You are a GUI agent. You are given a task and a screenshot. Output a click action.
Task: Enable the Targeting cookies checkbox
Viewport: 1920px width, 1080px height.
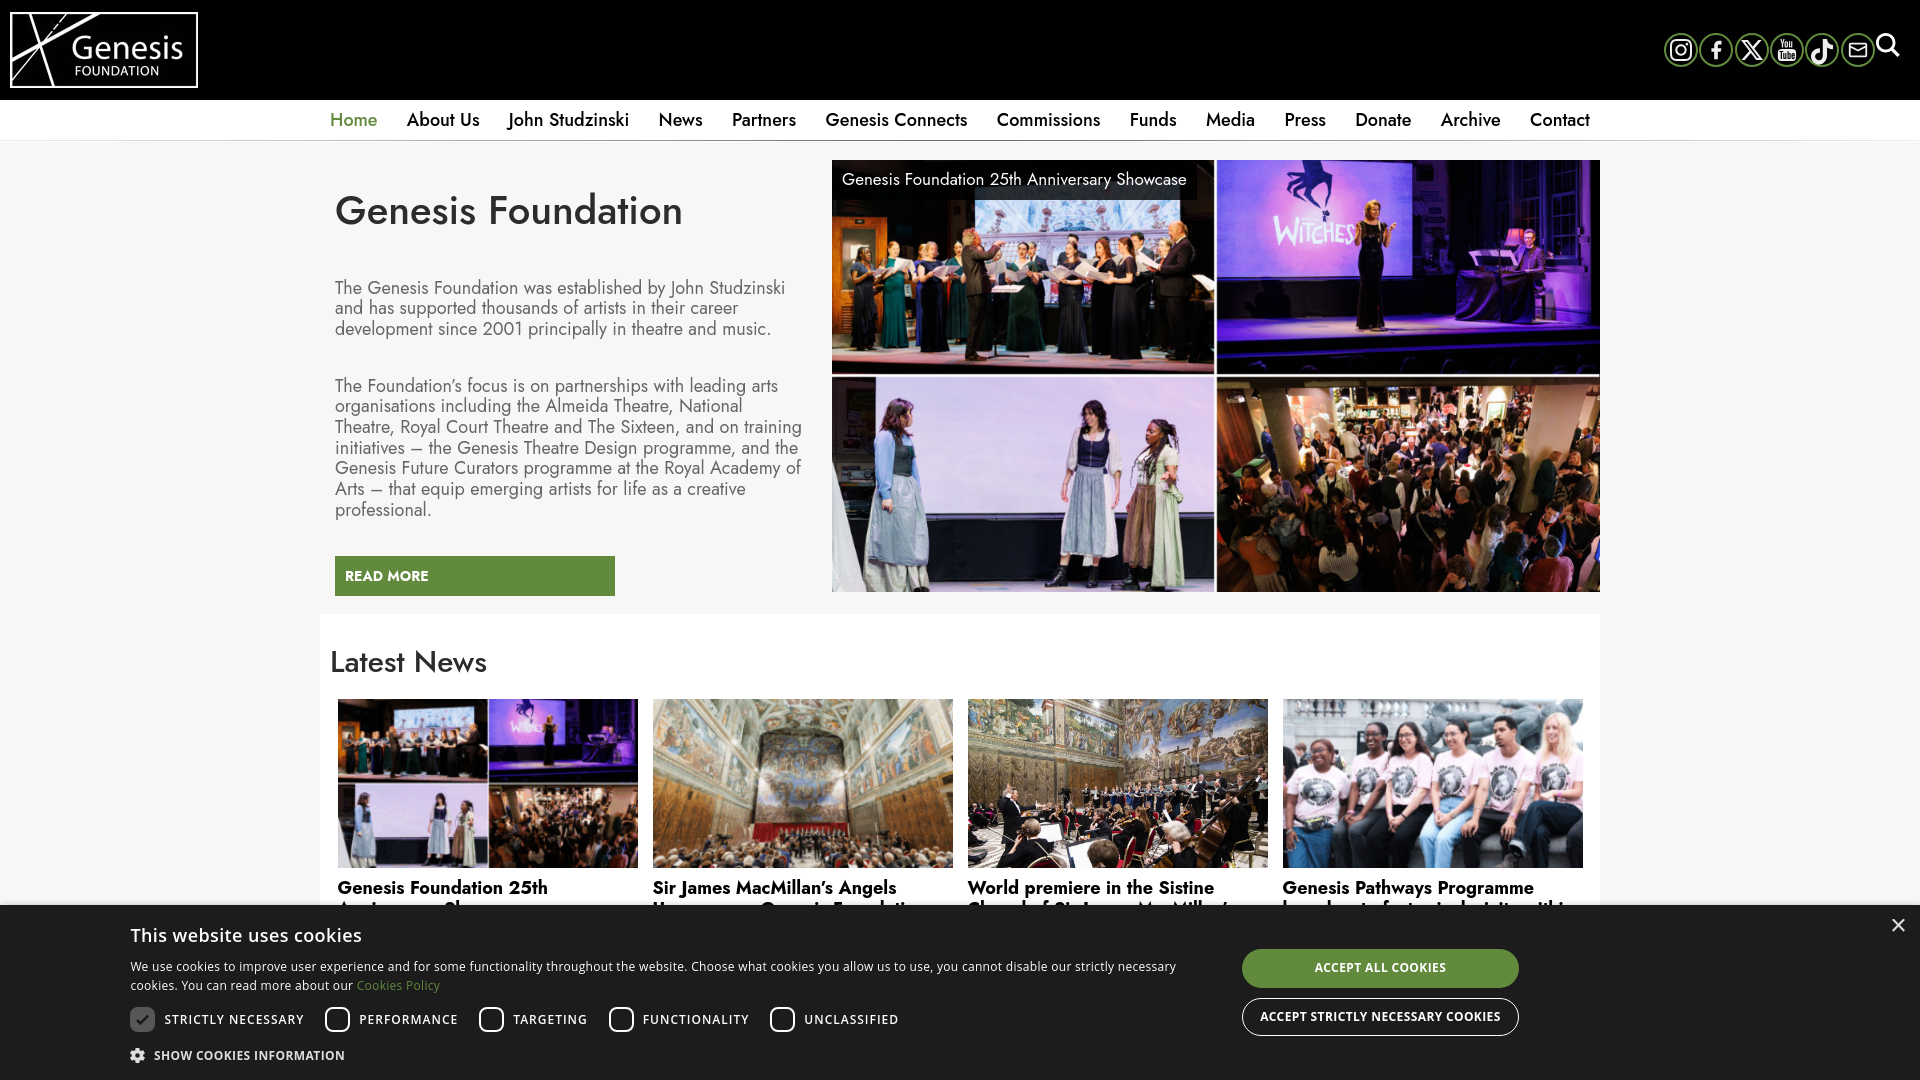point(491,1019)
